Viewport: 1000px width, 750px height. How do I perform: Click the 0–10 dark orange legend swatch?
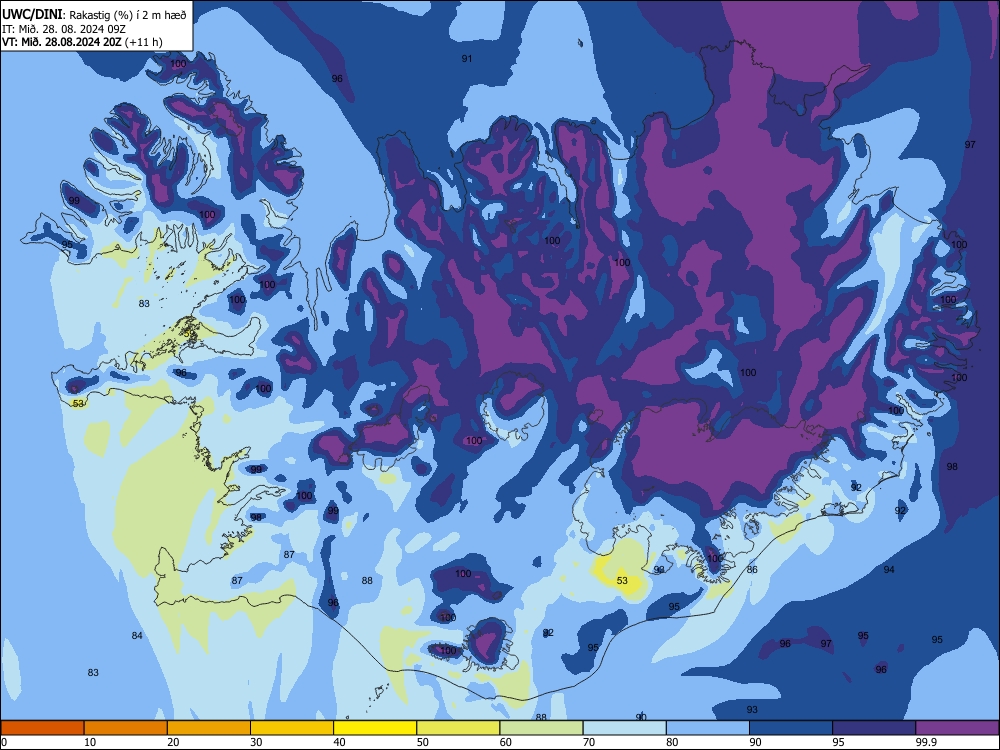point(42,728)
